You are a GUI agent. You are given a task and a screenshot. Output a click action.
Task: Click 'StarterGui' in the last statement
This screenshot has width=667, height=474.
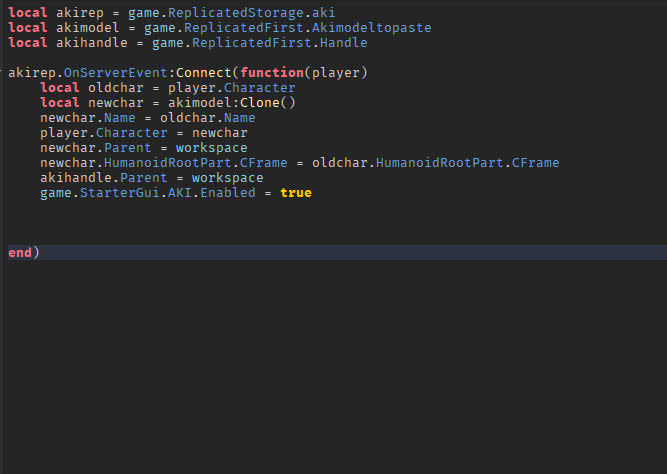tap(120, 193)
